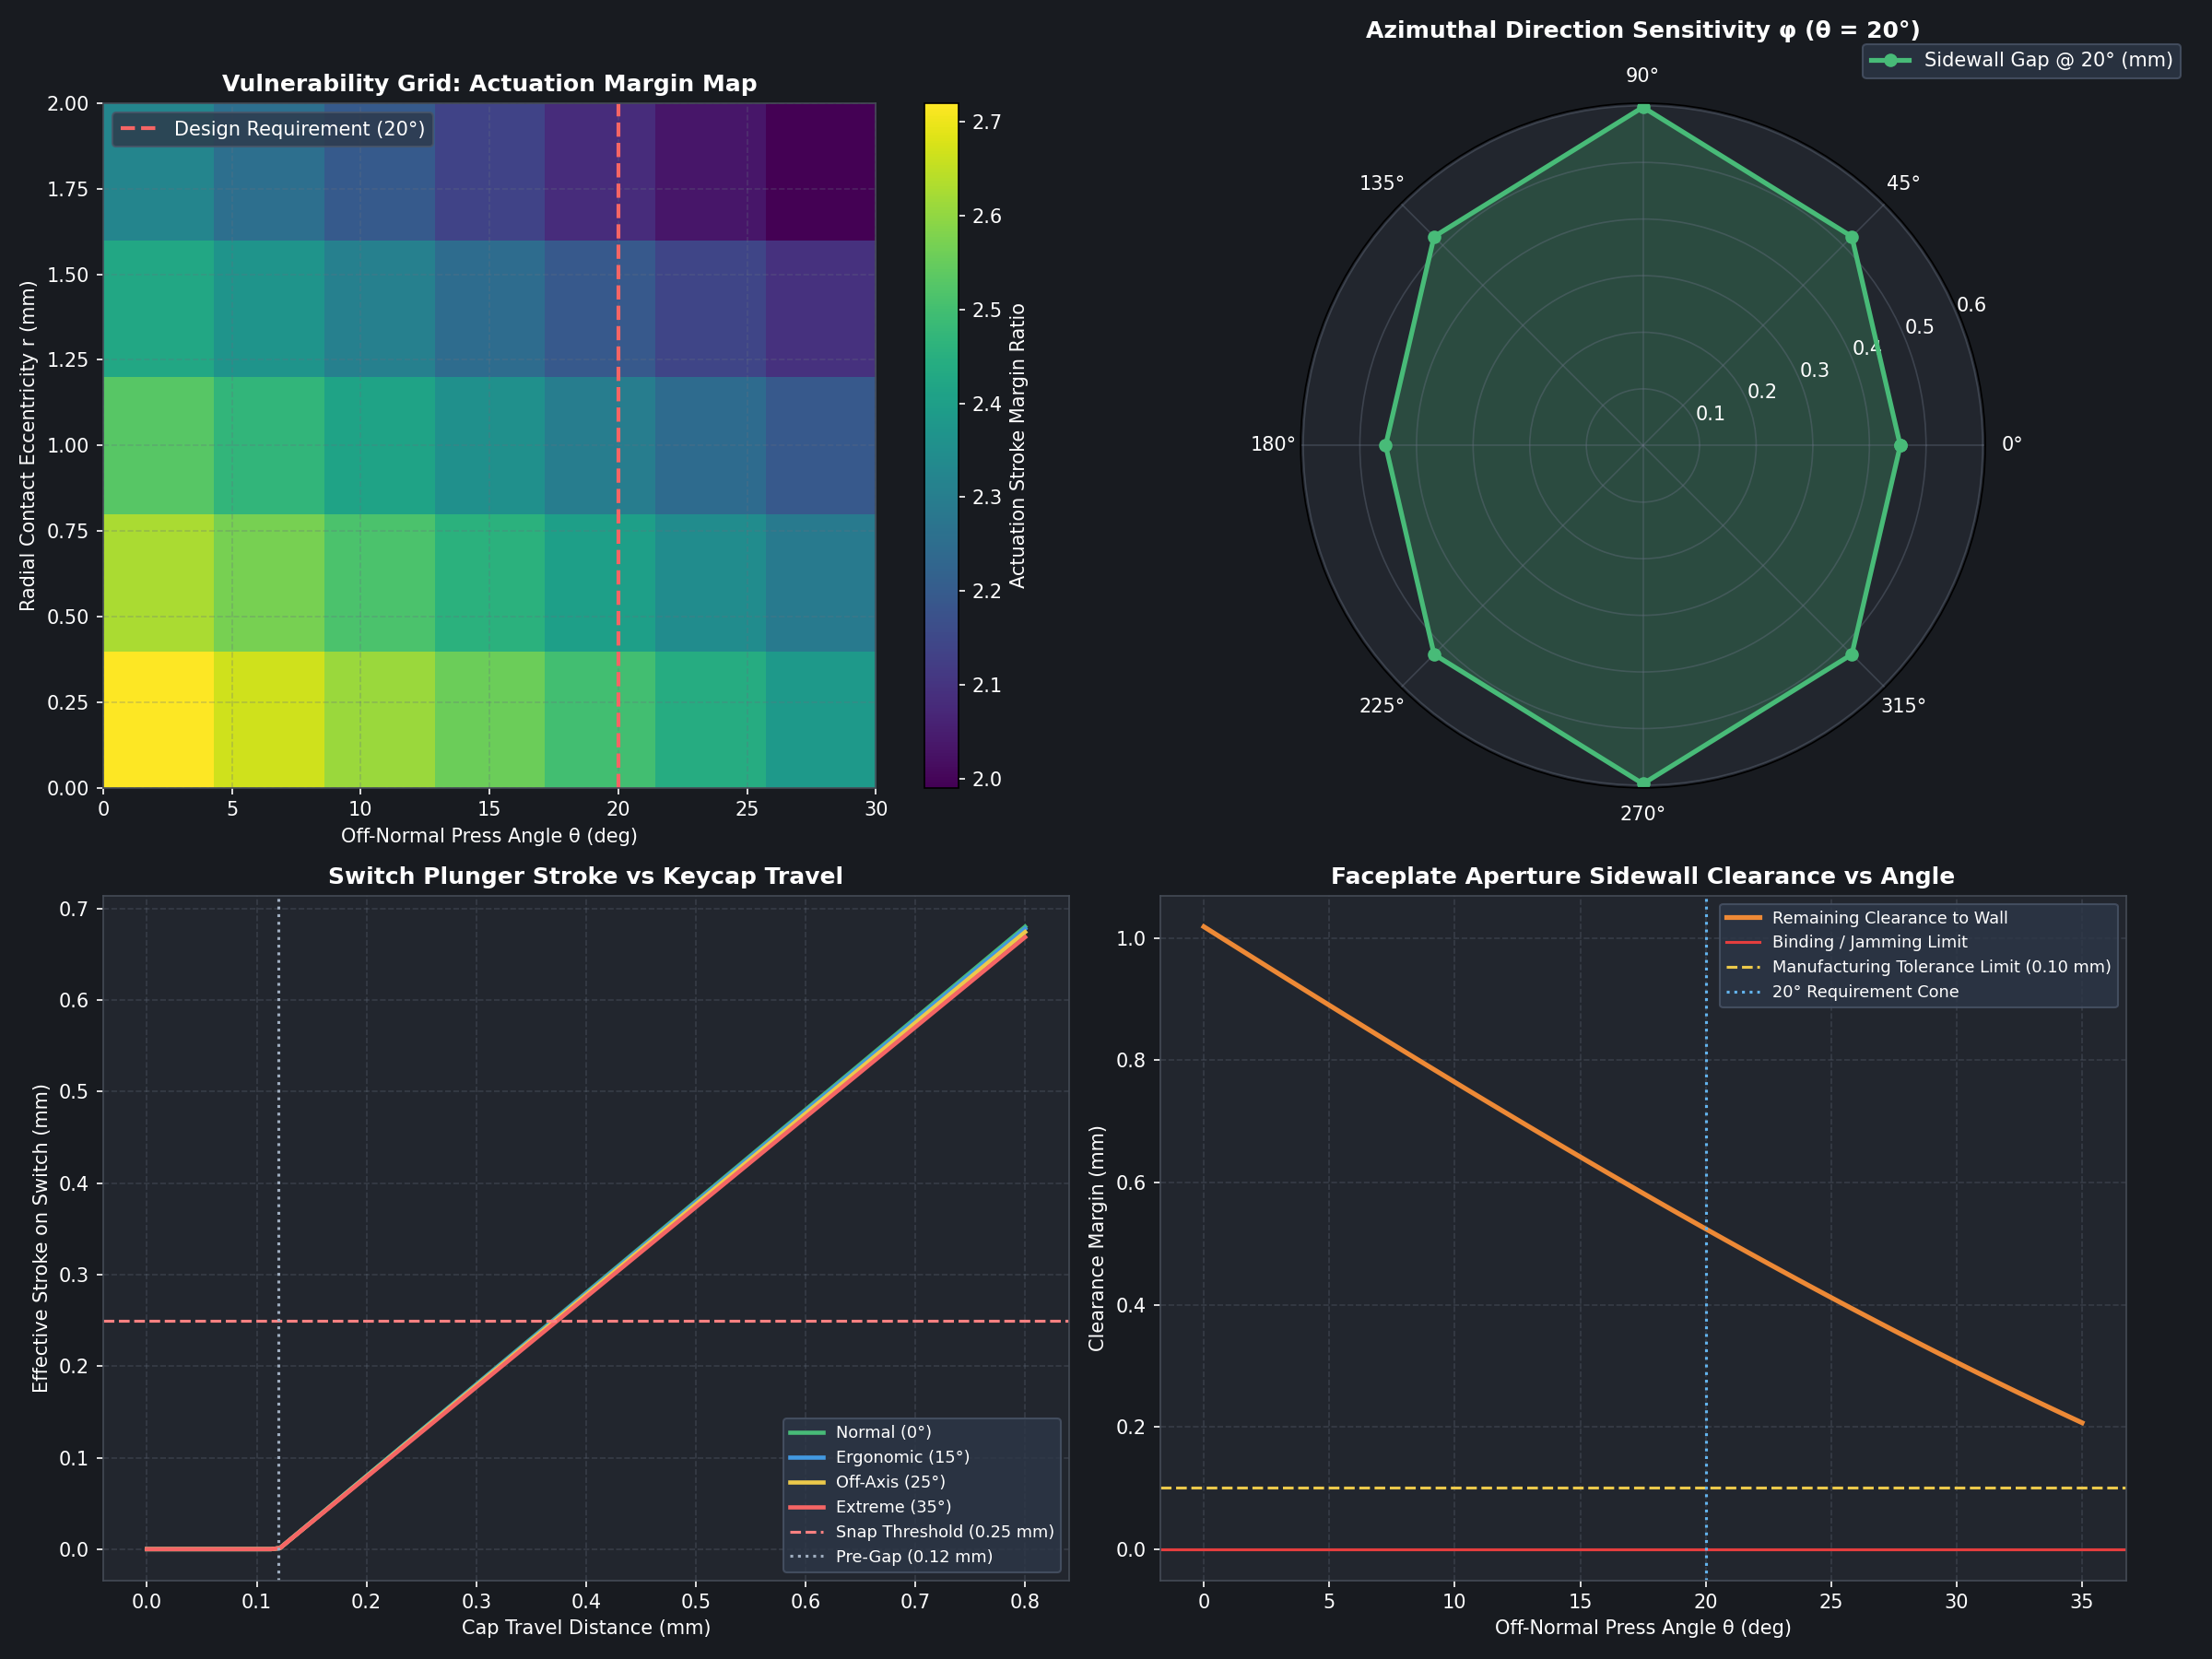This screenshot has width=2212, height=1659.
Task: Click the viridis colorbar near the 2.4 value
Action: (941, 404)
